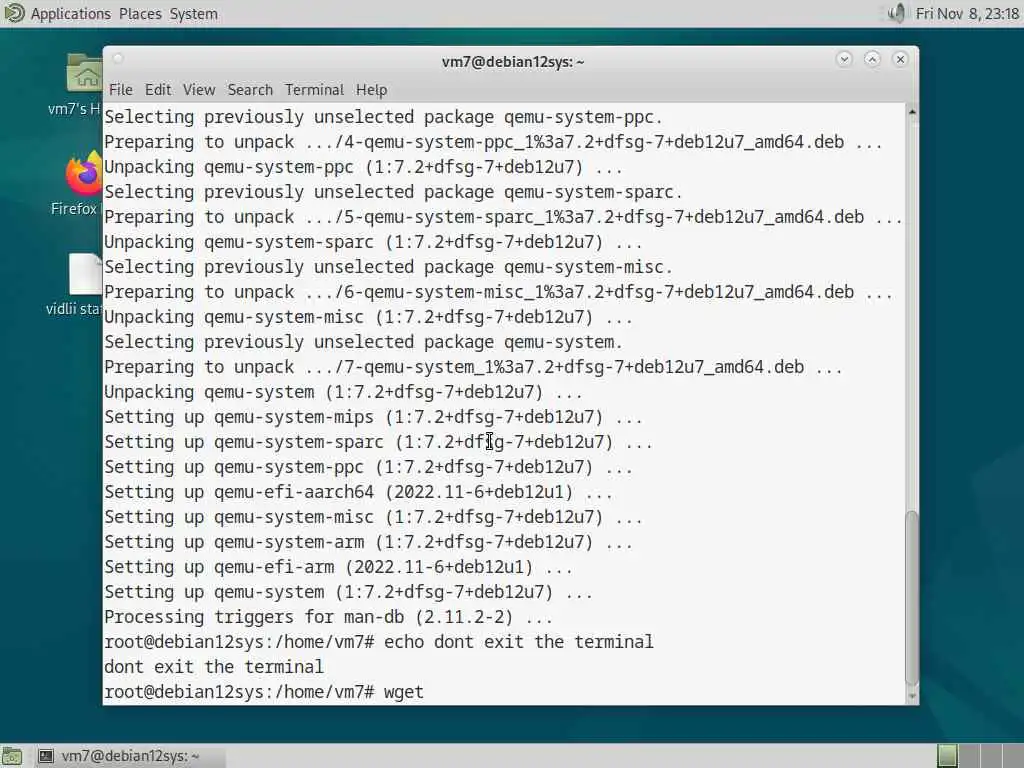
Task: Click the 'echo dont exit the terminal' line
Action: click(379, 642)
